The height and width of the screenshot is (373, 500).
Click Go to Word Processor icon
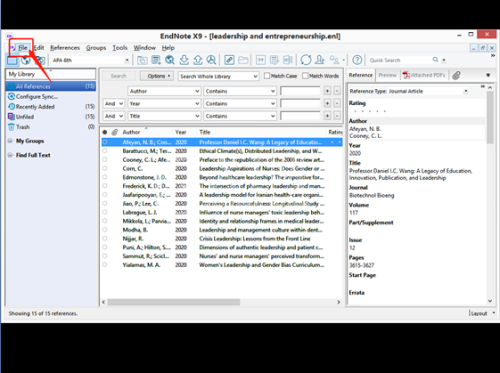coord(287,60)
